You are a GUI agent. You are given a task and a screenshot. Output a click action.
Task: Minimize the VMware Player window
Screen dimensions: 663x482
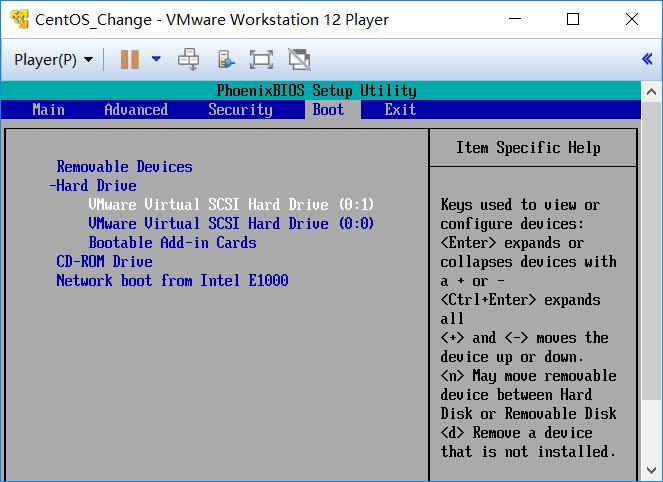click(515, 19)
